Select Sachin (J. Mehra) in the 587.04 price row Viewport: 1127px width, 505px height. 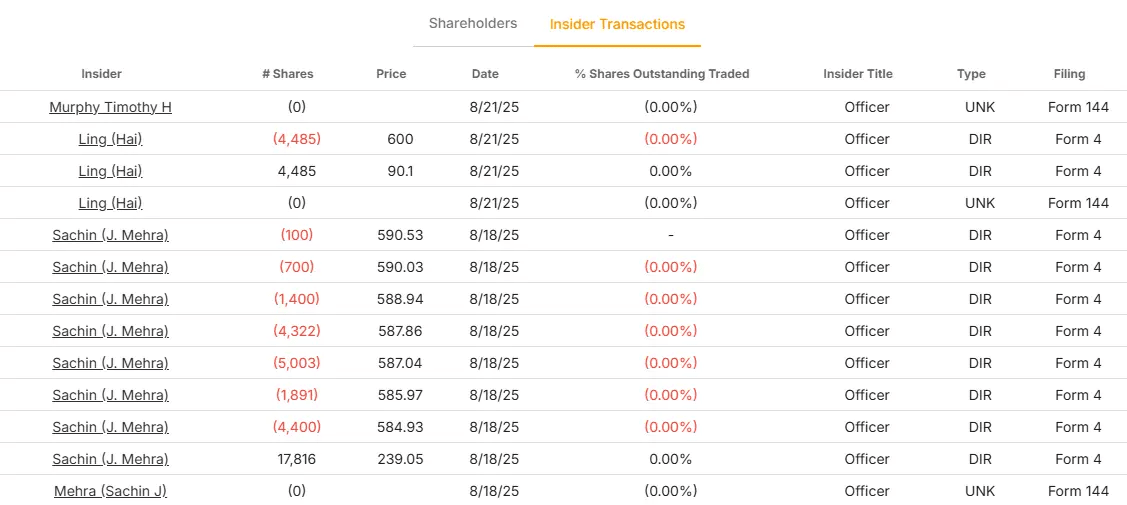(x=110, y=363)
